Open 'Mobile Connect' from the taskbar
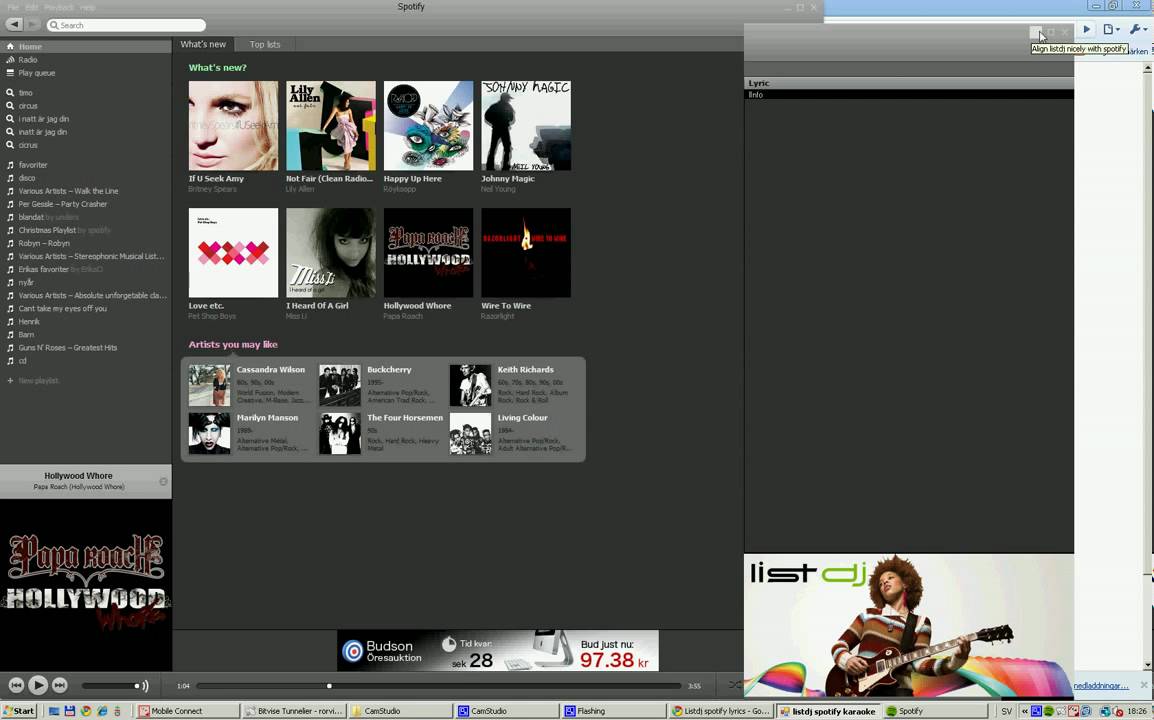The width and height of the screenshot is (1154, 720). click(188, 711)
